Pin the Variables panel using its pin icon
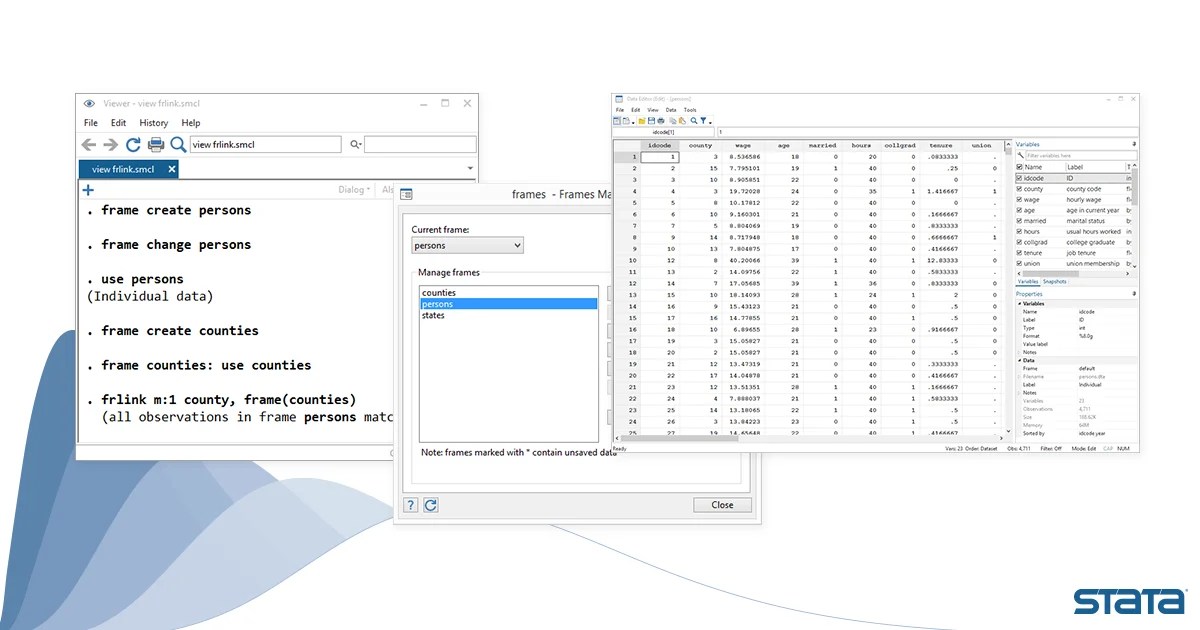 pos(1134,143)
